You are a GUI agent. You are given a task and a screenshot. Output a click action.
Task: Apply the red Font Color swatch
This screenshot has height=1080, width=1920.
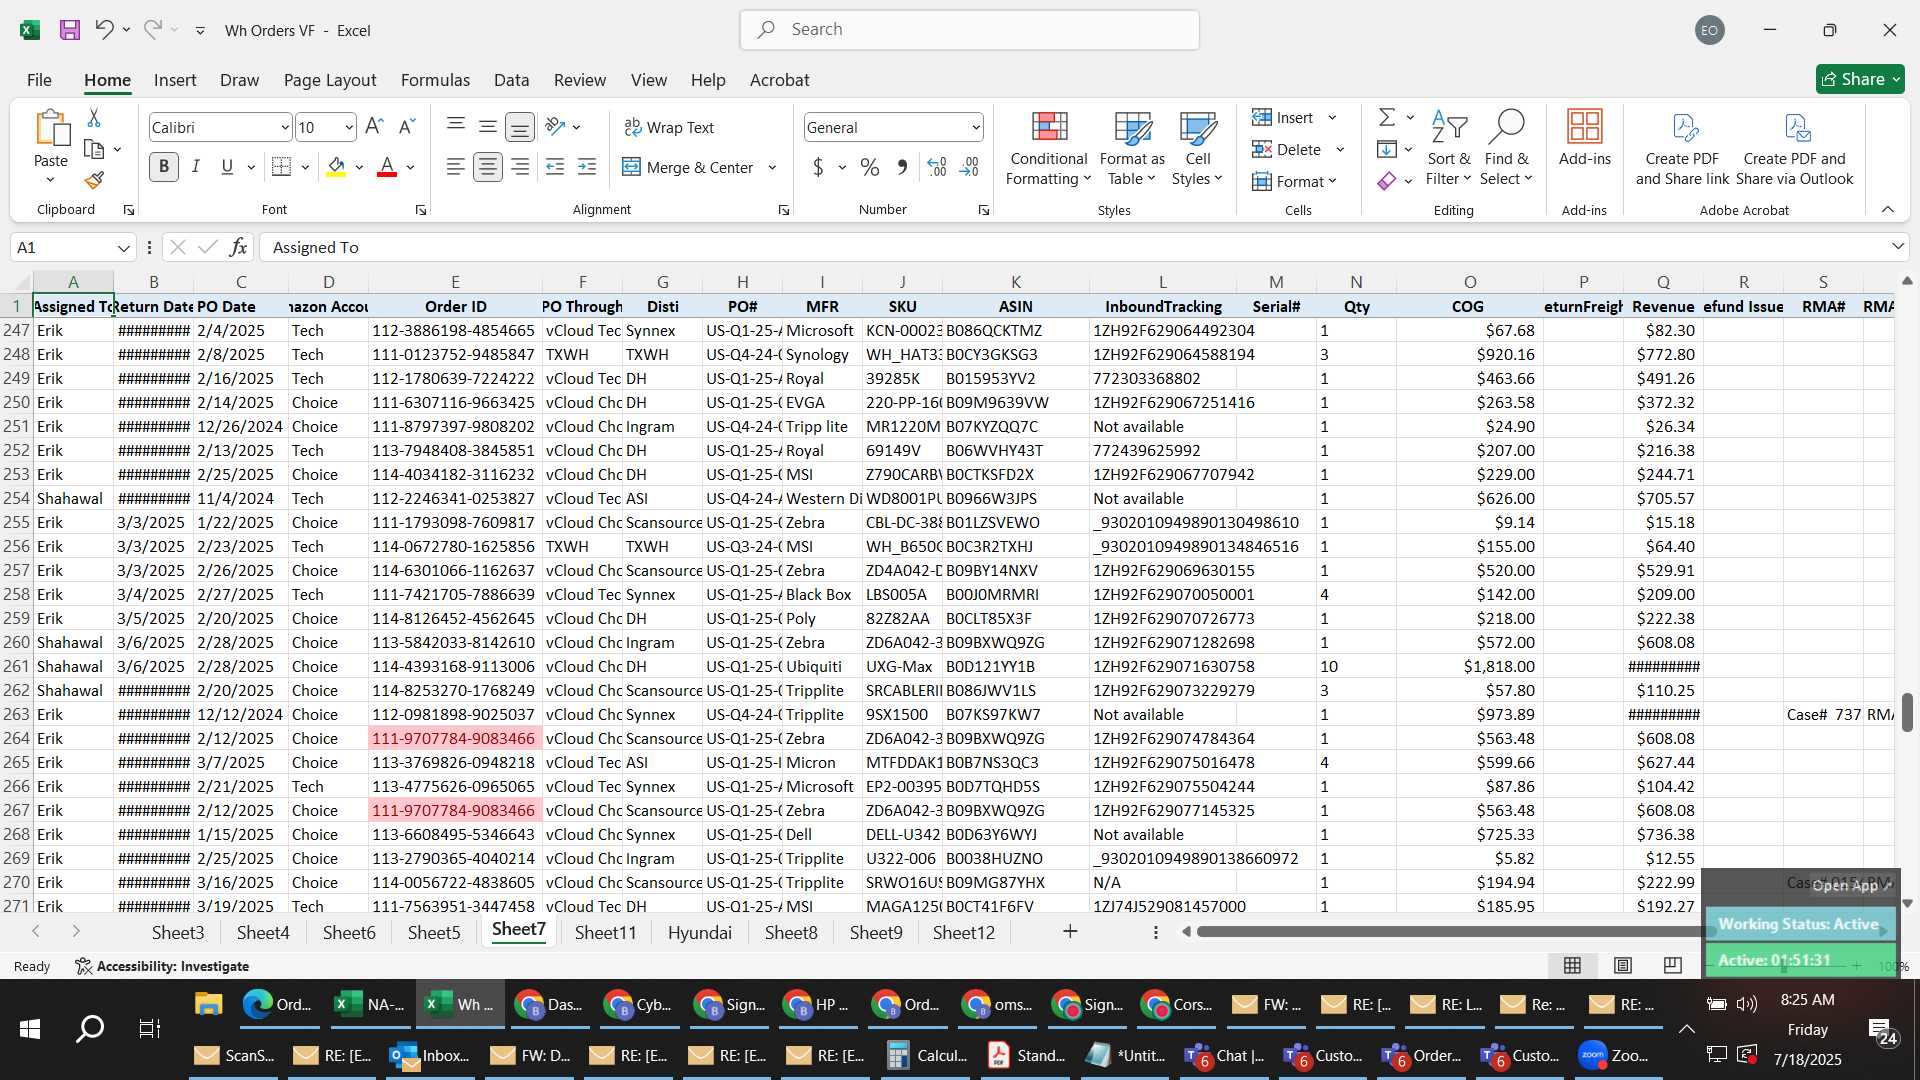[x=387, y=167]
